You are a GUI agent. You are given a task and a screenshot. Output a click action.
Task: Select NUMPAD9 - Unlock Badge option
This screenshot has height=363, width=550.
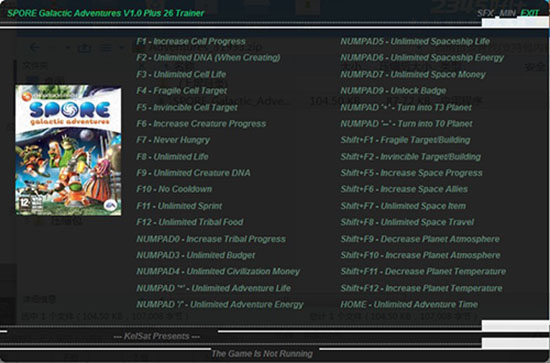(393, 91)
